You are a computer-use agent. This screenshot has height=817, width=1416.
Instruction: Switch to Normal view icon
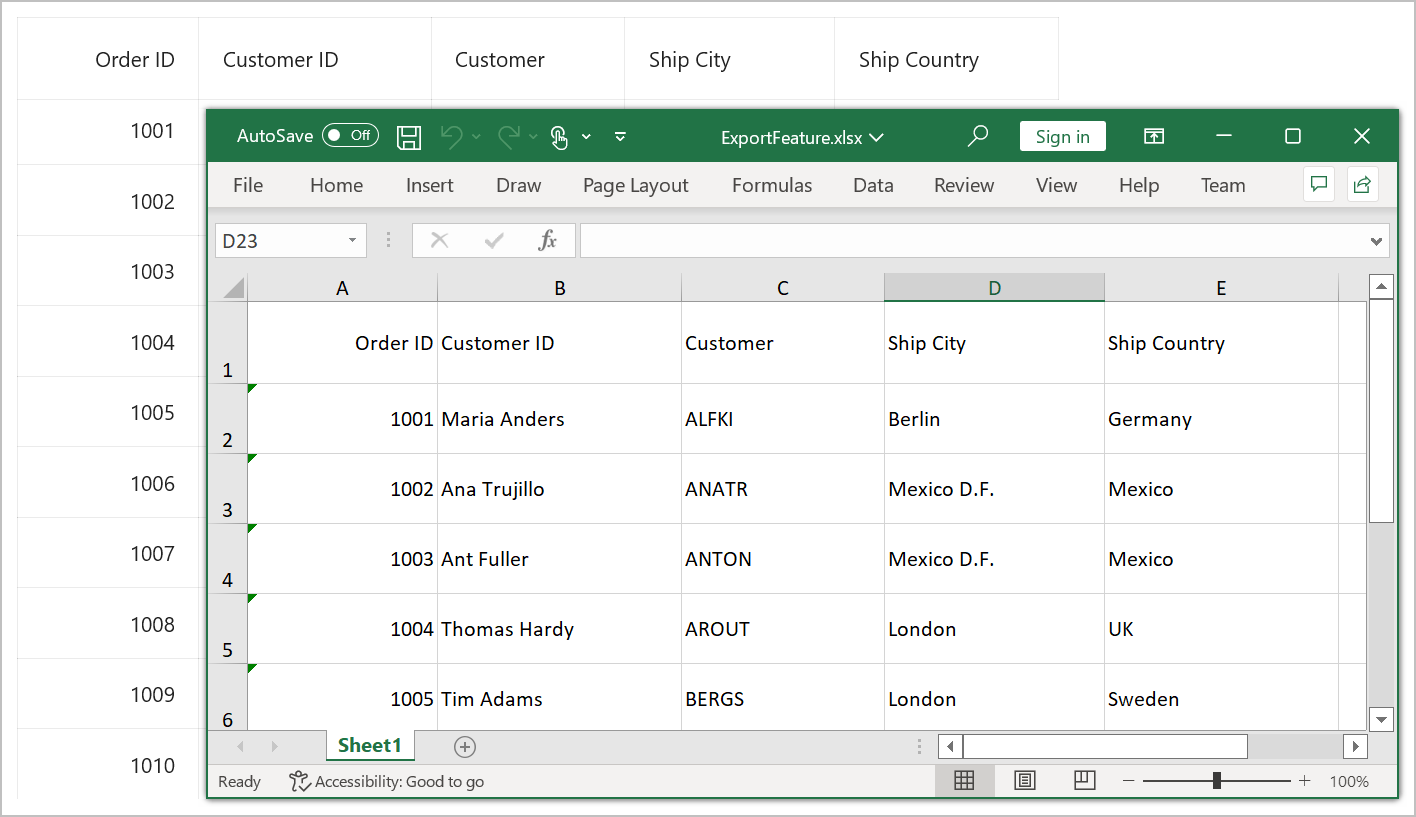[964, 781]
